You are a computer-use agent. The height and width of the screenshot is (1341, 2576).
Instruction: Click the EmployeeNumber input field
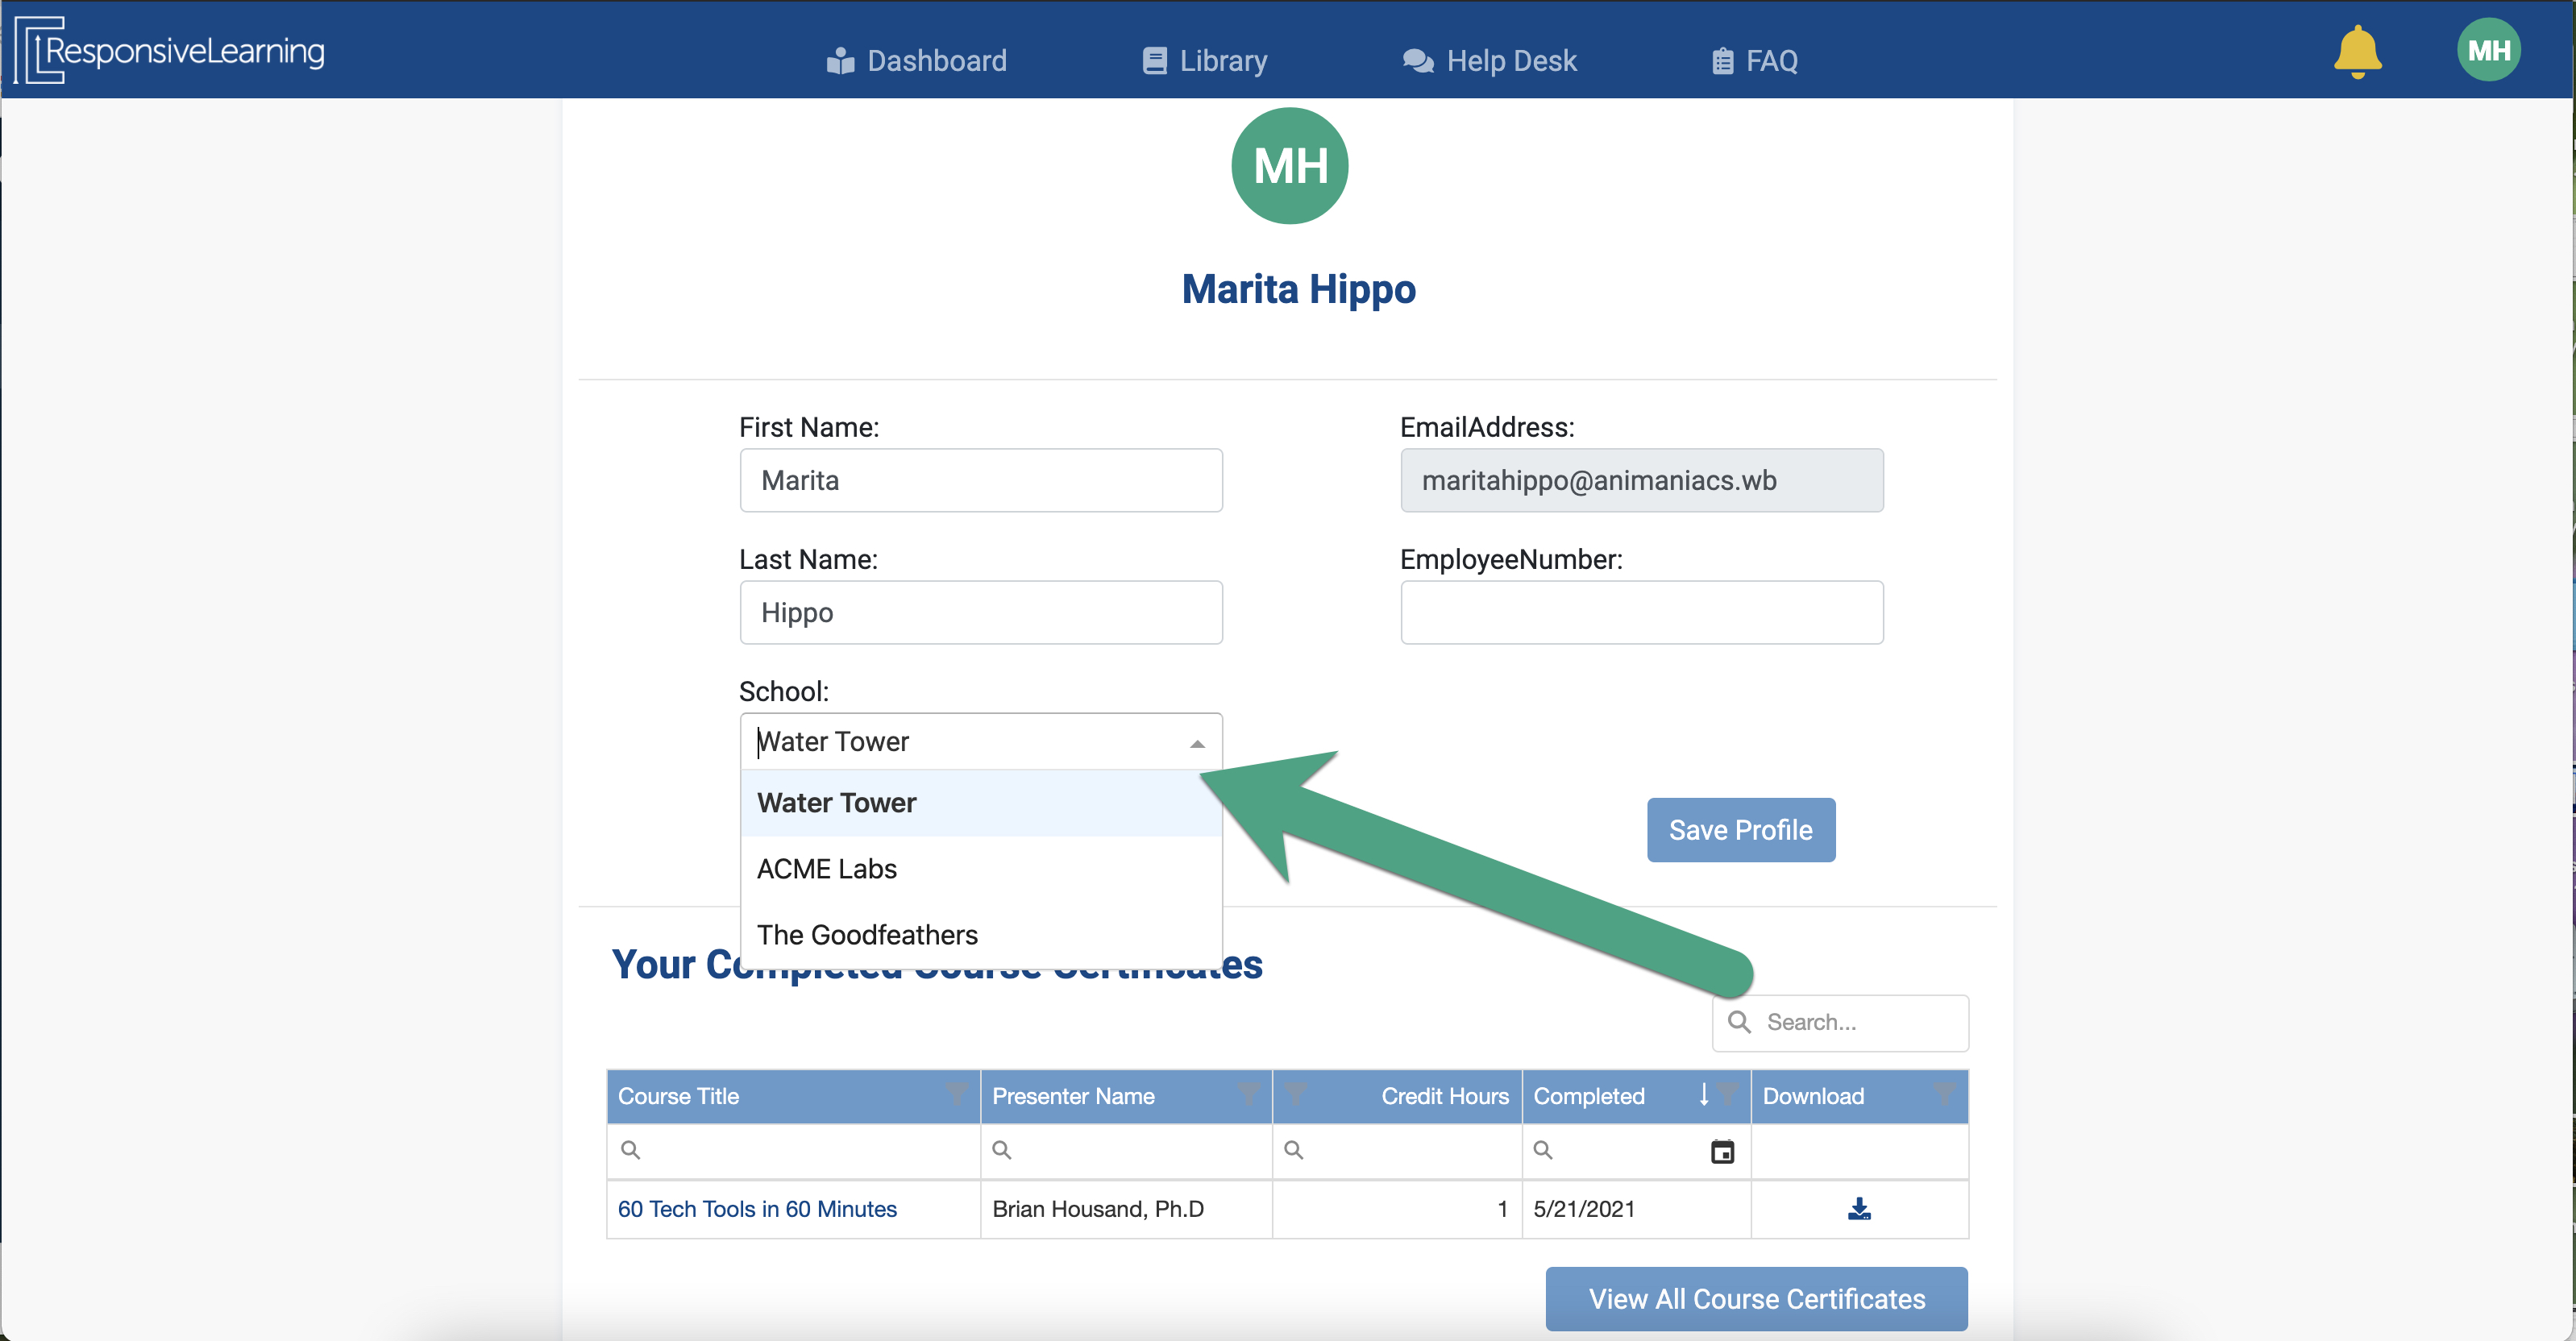1641,612
